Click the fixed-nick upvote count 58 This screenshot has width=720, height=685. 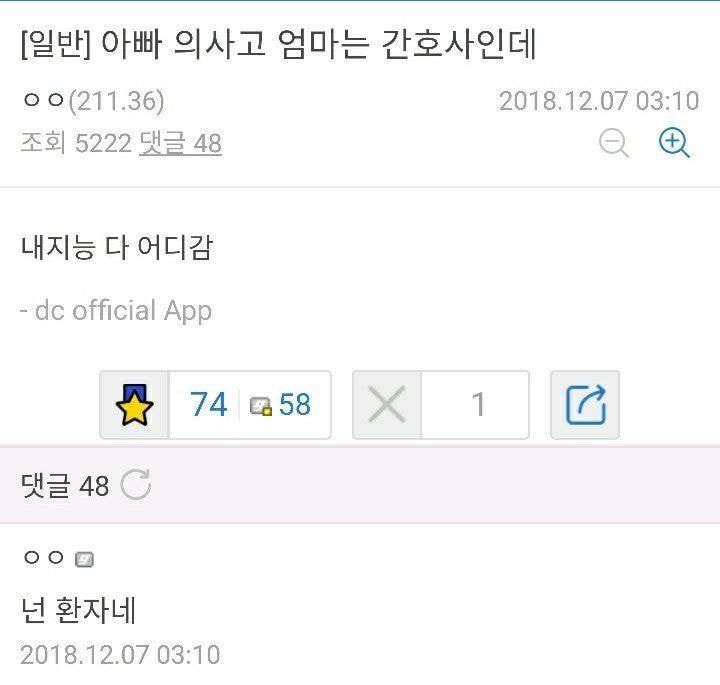coord(295,404)
